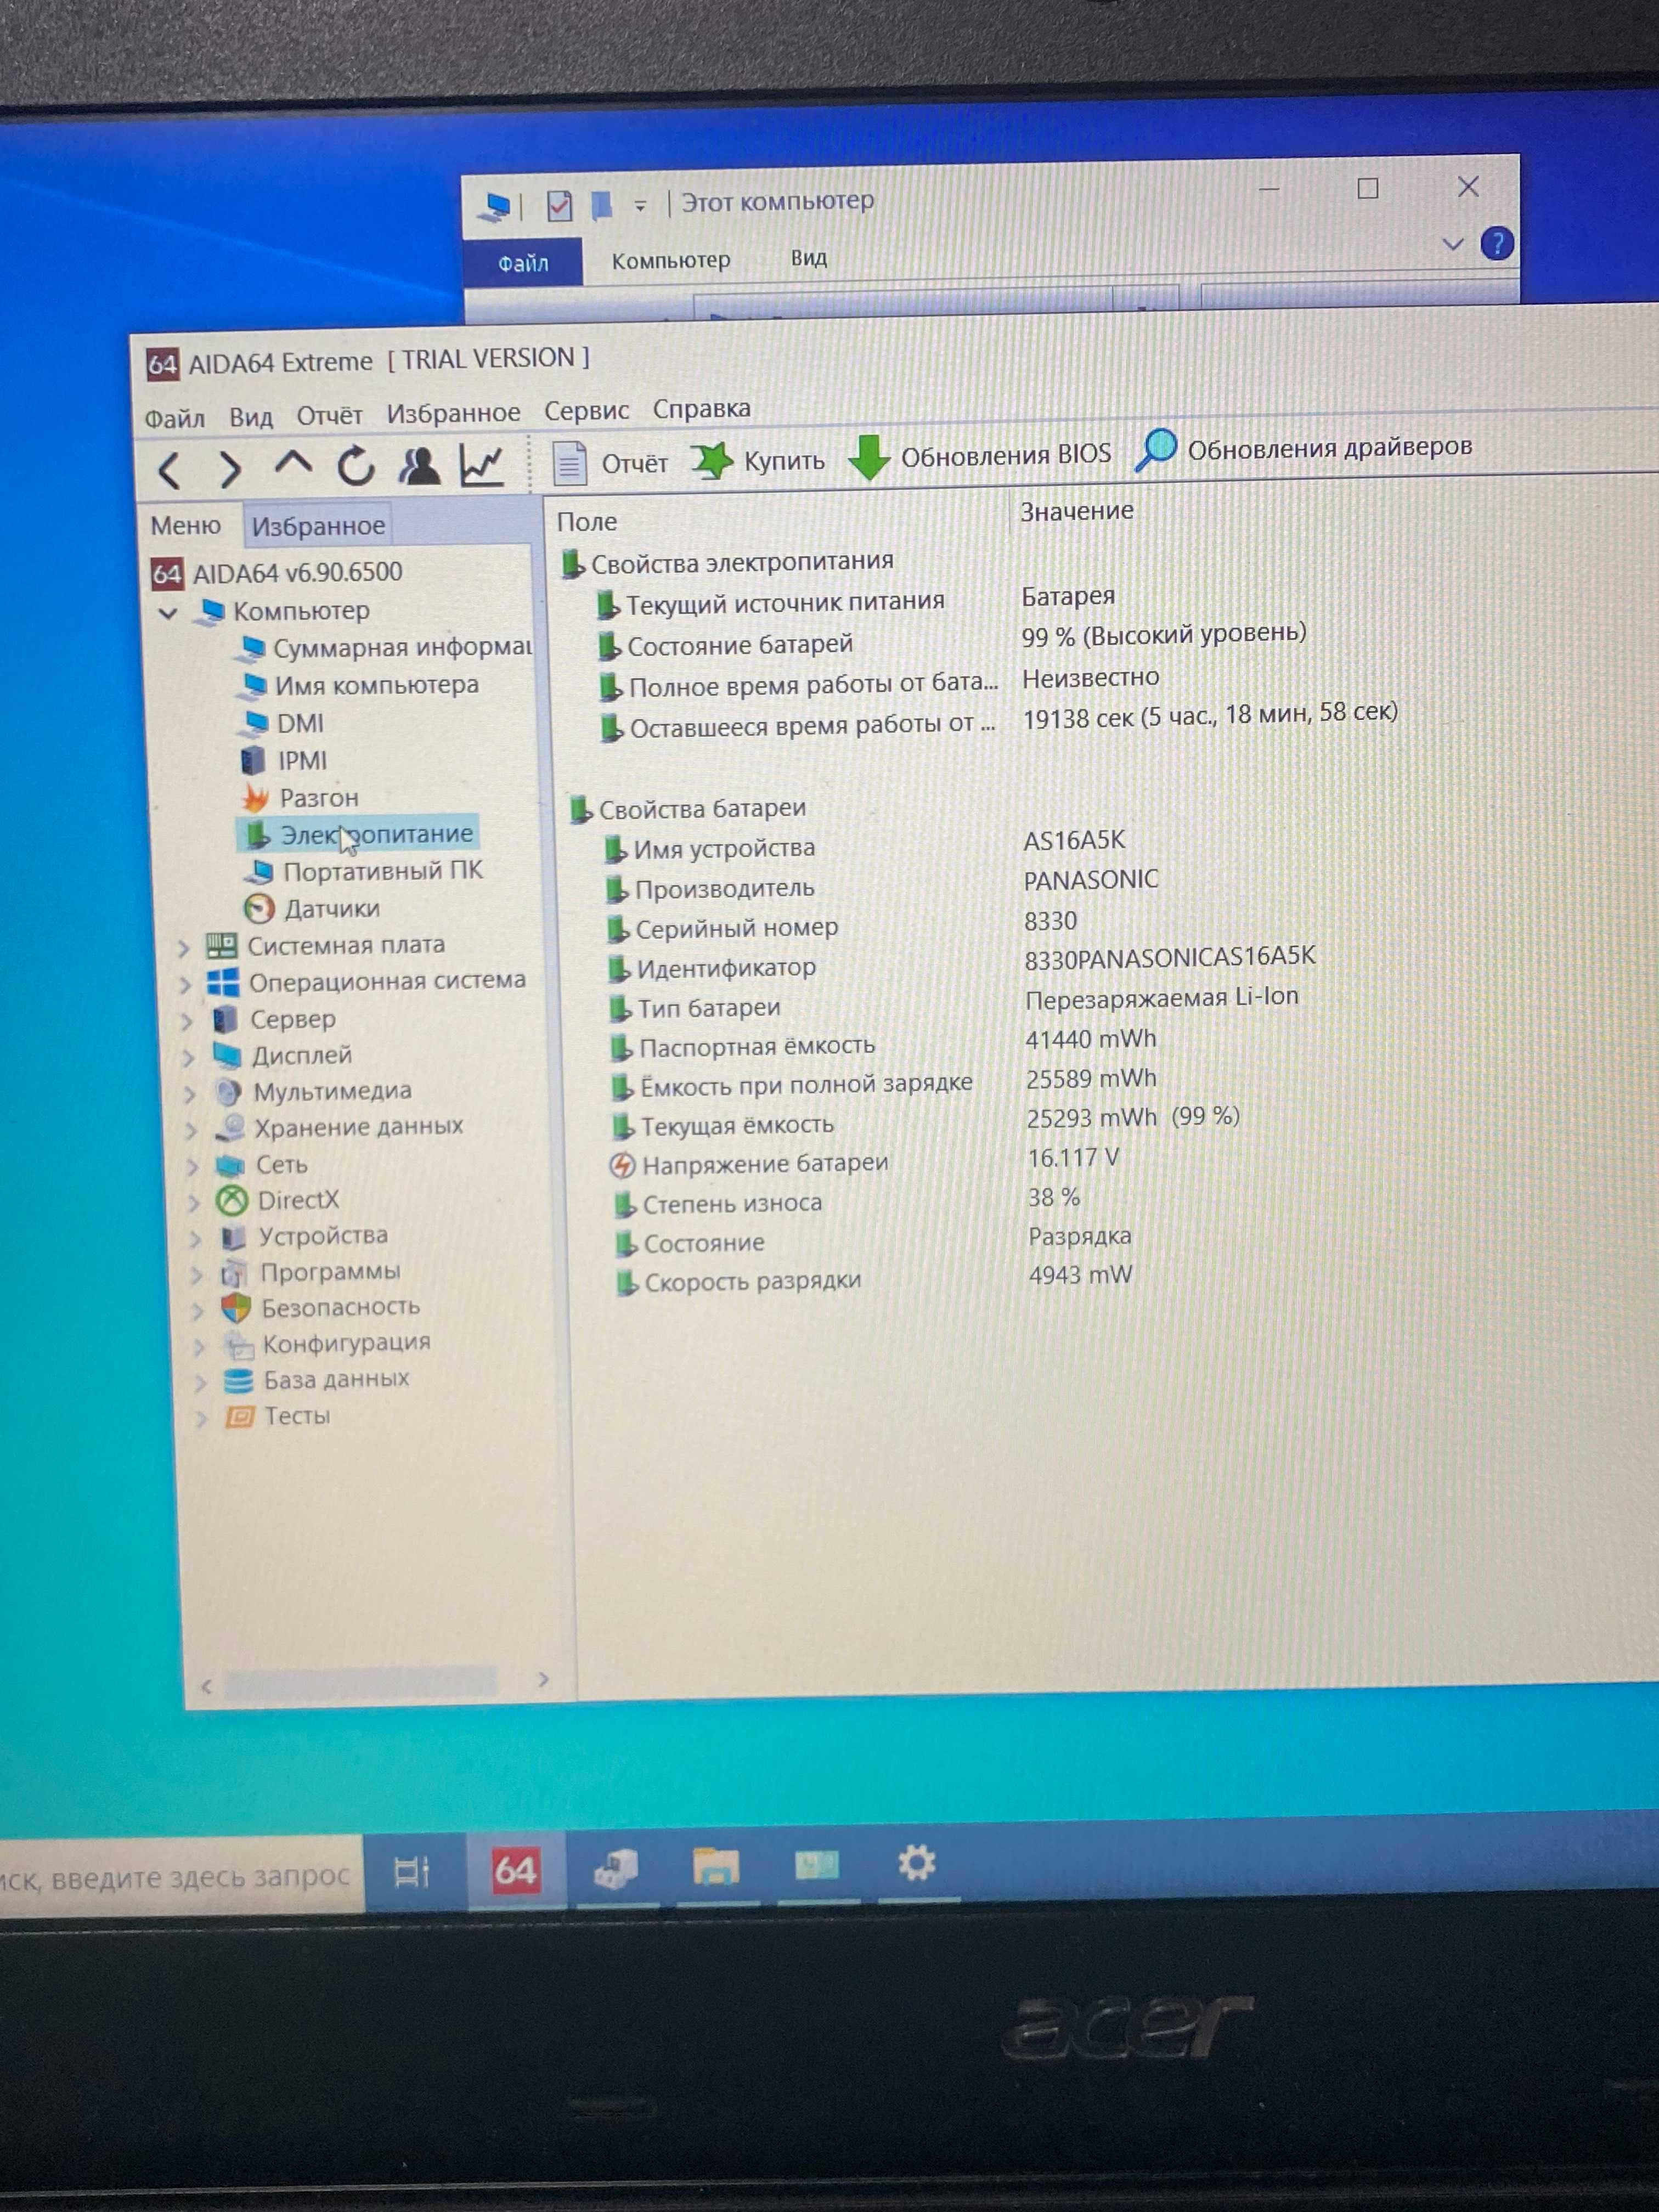
Task: Click the Конфигурация tree item
Action: pyautogui.click(x=327, y=1343)
